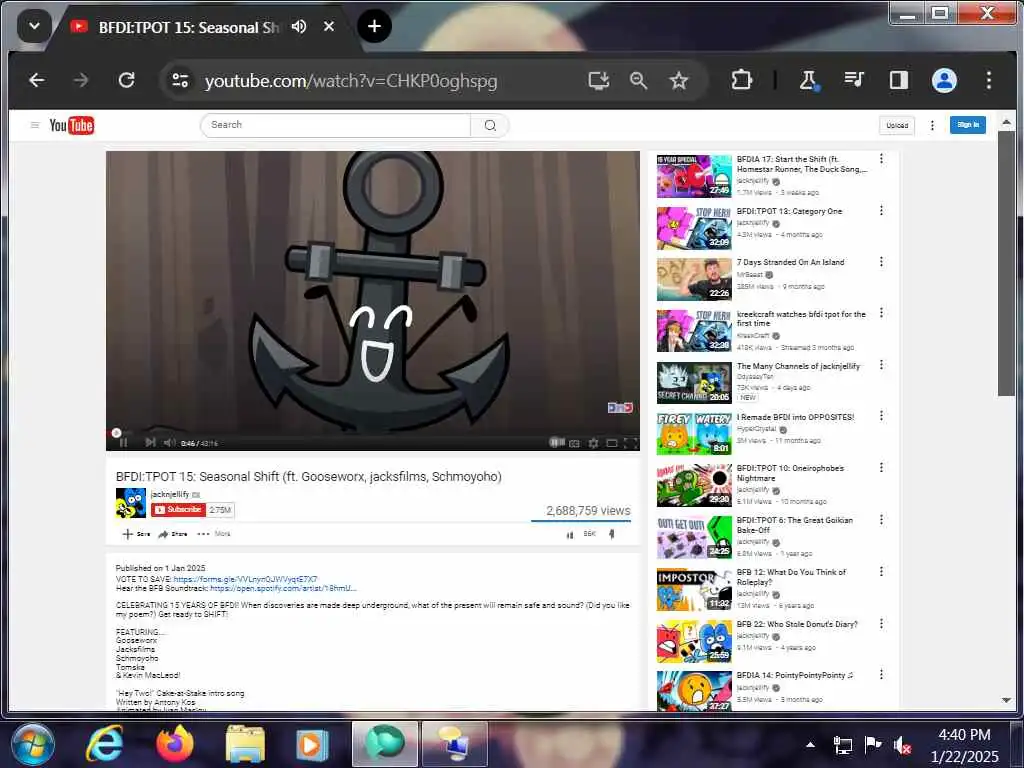Like the video with thumbs up
The image size is (1024, 768).
click(x=569, y=535)
